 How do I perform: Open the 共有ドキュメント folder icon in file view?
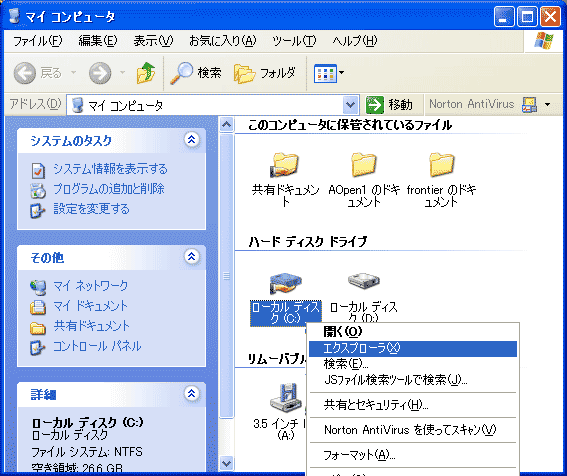pyautogui.click(x=285, y=165)
